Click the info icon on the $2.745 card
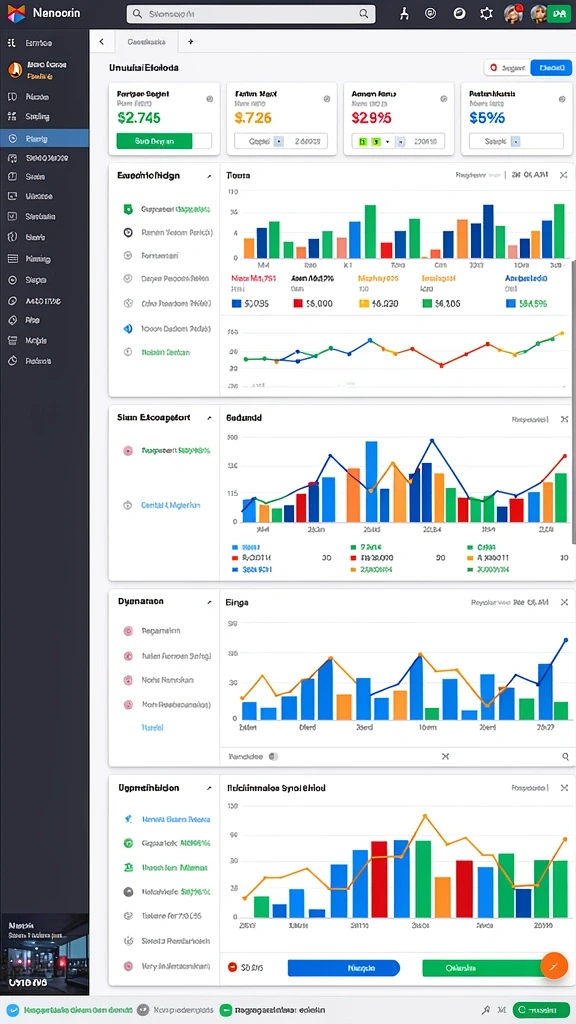 point(210,99)
